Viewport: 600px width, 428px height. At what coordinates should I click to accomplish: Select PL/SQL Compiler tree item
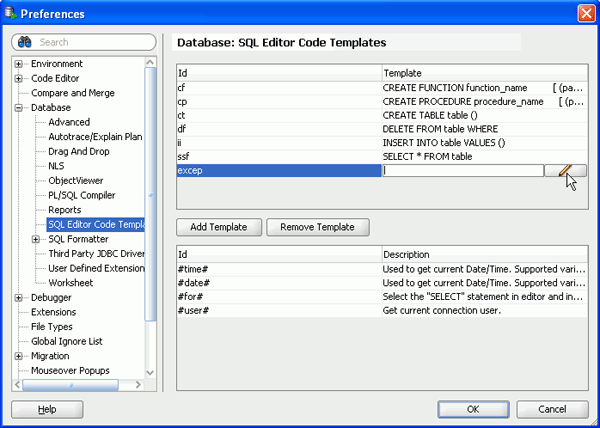pos(82,195)
